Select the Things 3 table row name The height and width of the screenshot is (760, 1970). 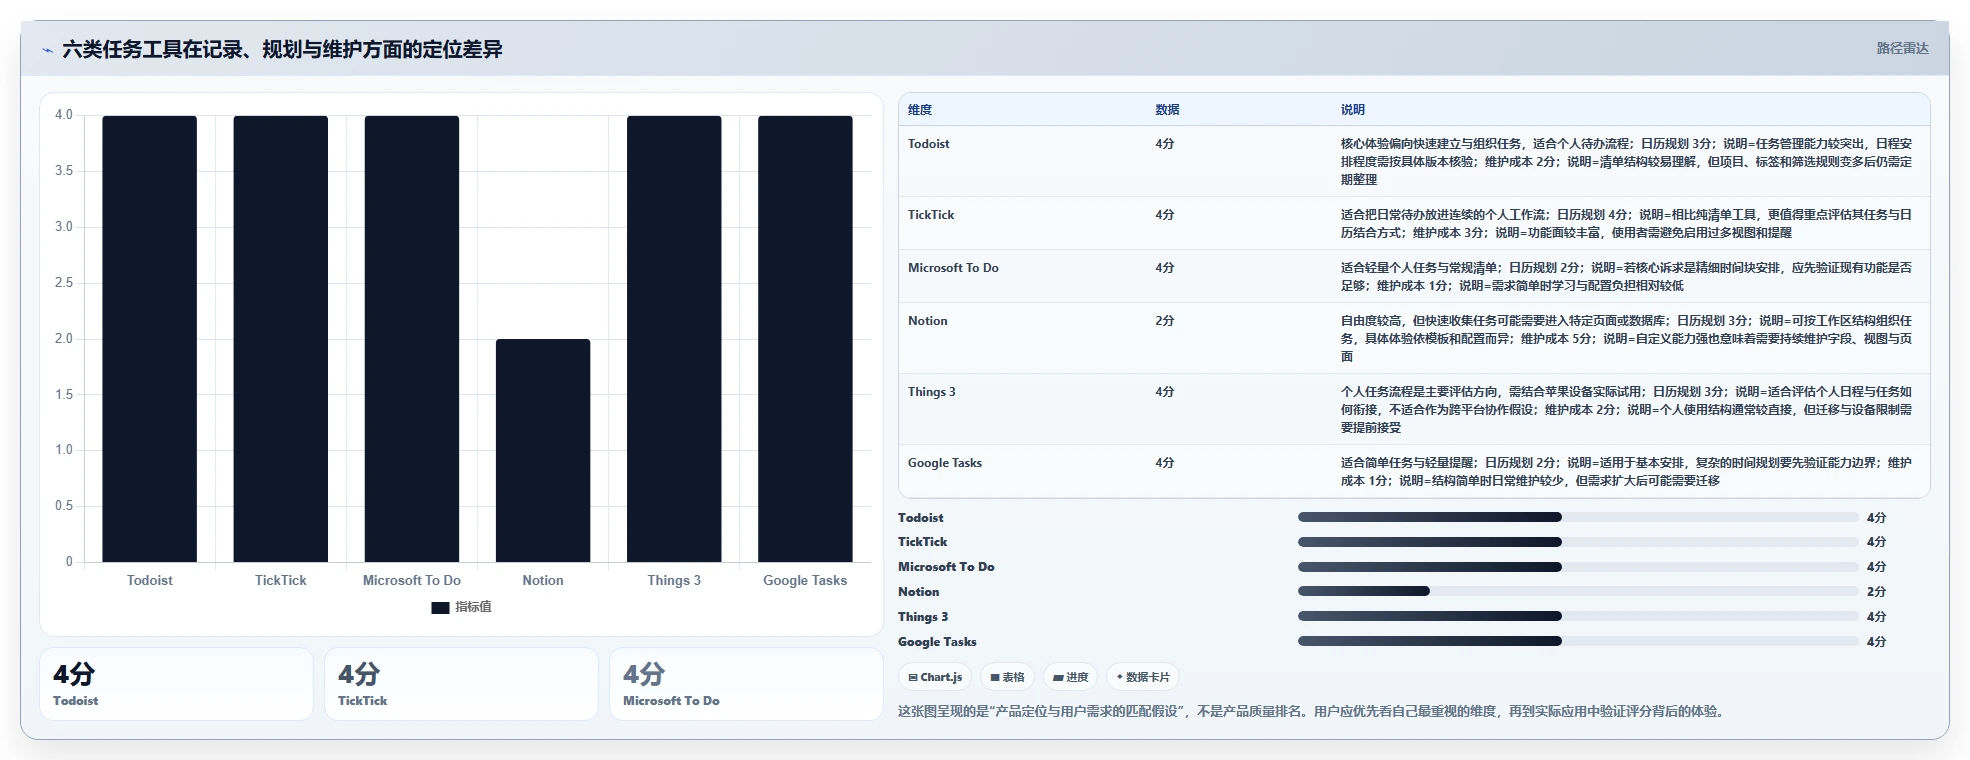click(932, 392)
